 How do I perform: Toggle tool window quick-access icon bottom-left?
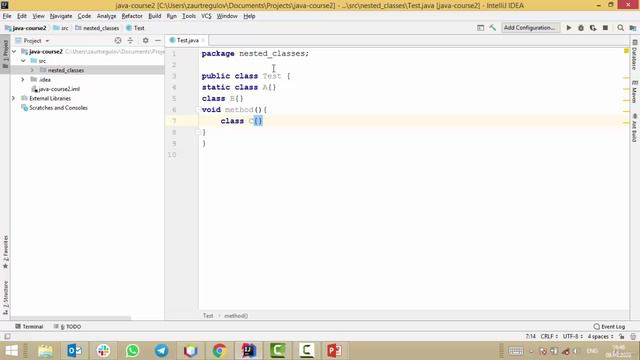tap(7, 336)
